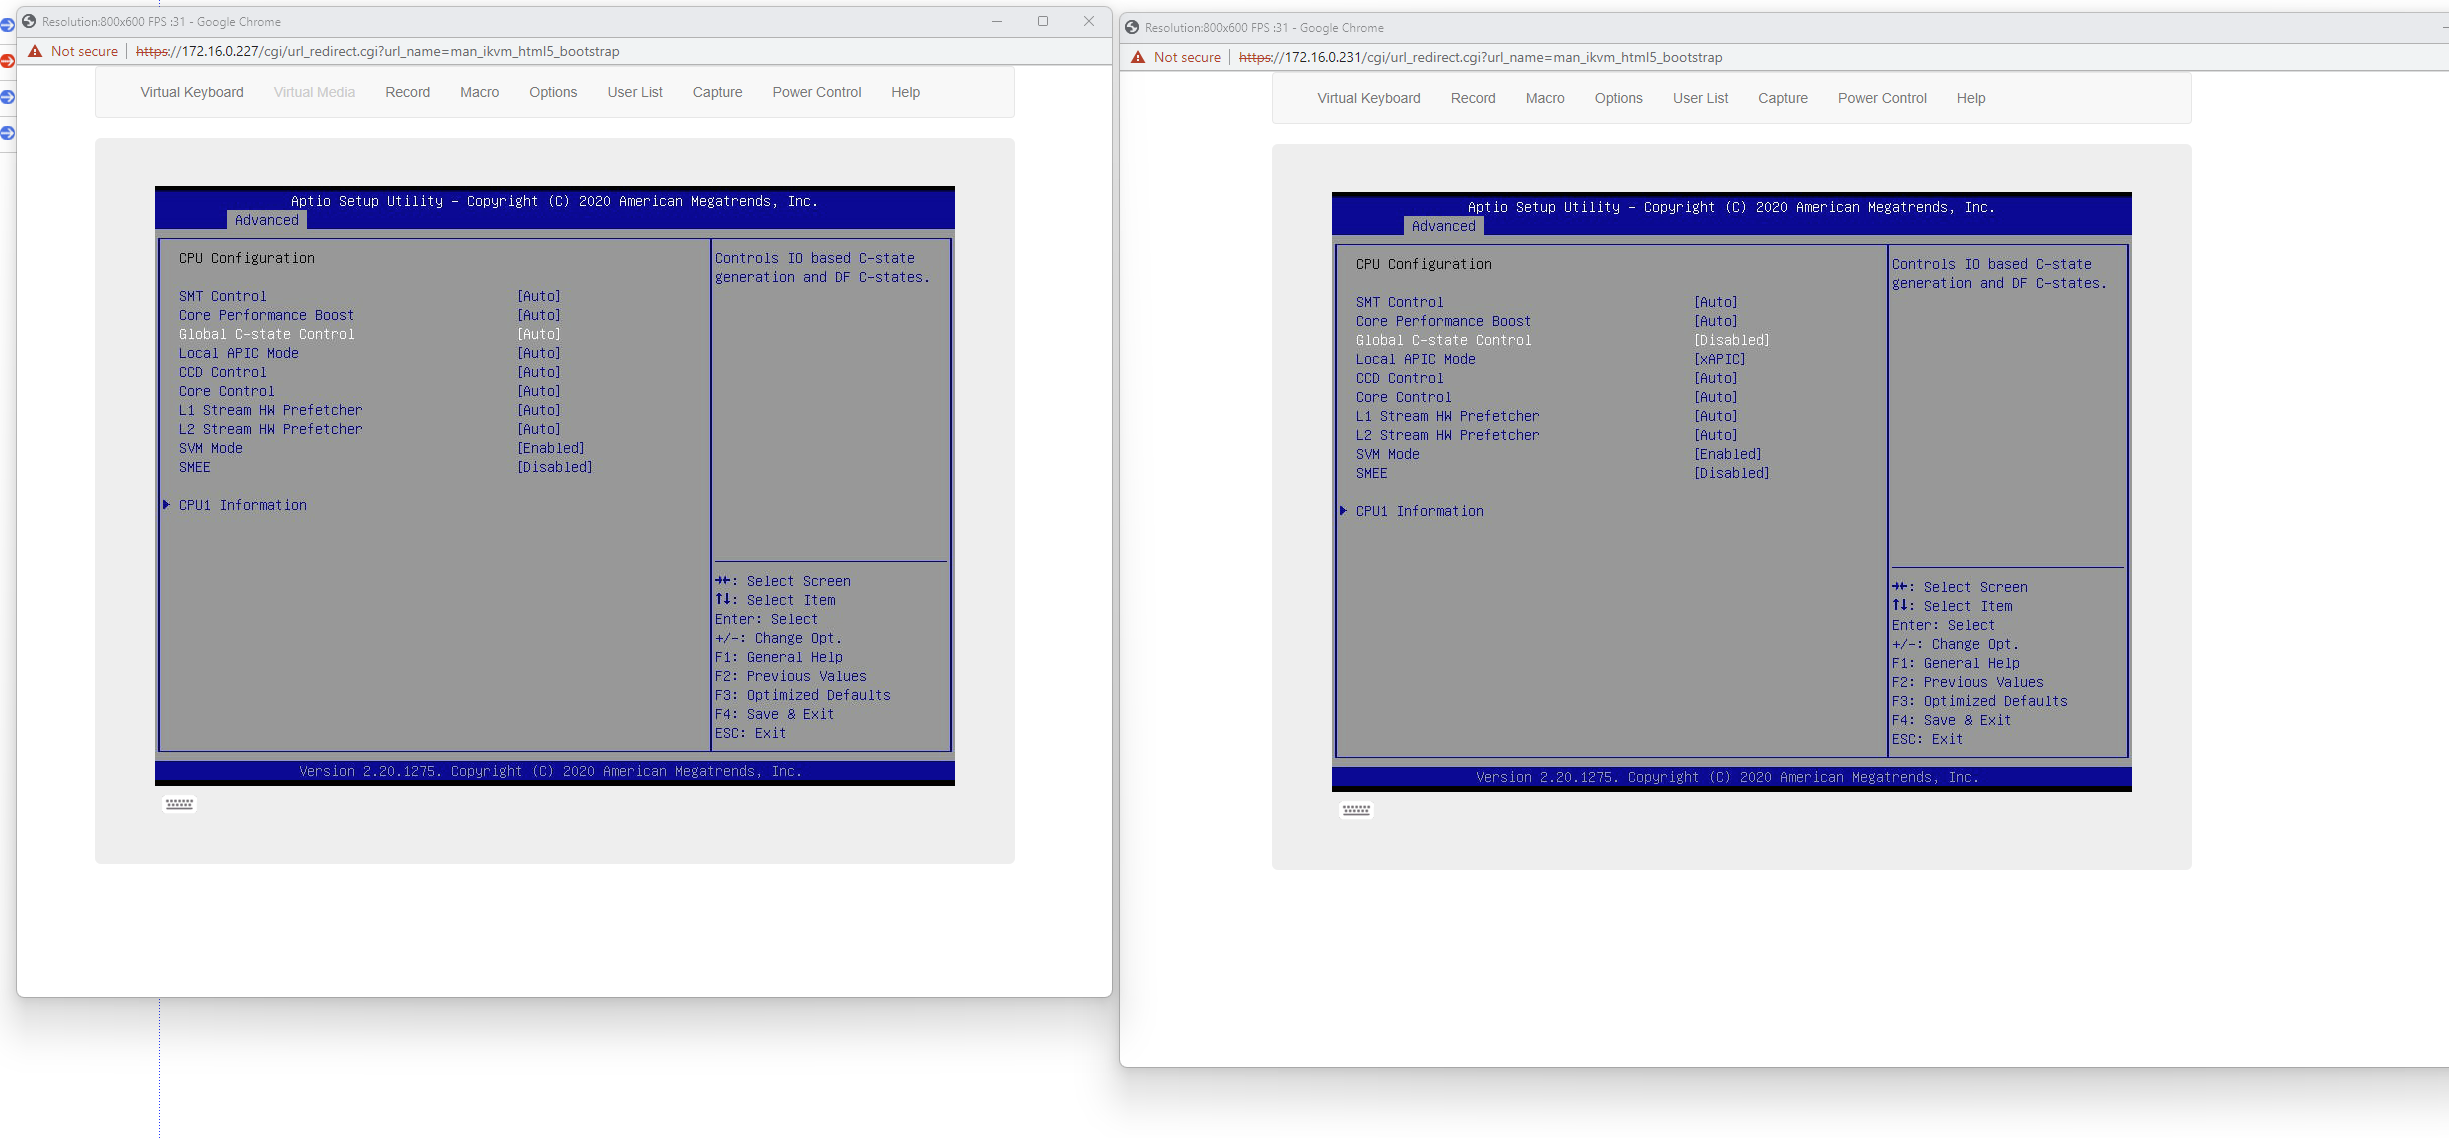Click SMEE setting in right BIOS
Image resolution: width=2449 pixels, height=1138 pixels.
[x=1372, y=473]
